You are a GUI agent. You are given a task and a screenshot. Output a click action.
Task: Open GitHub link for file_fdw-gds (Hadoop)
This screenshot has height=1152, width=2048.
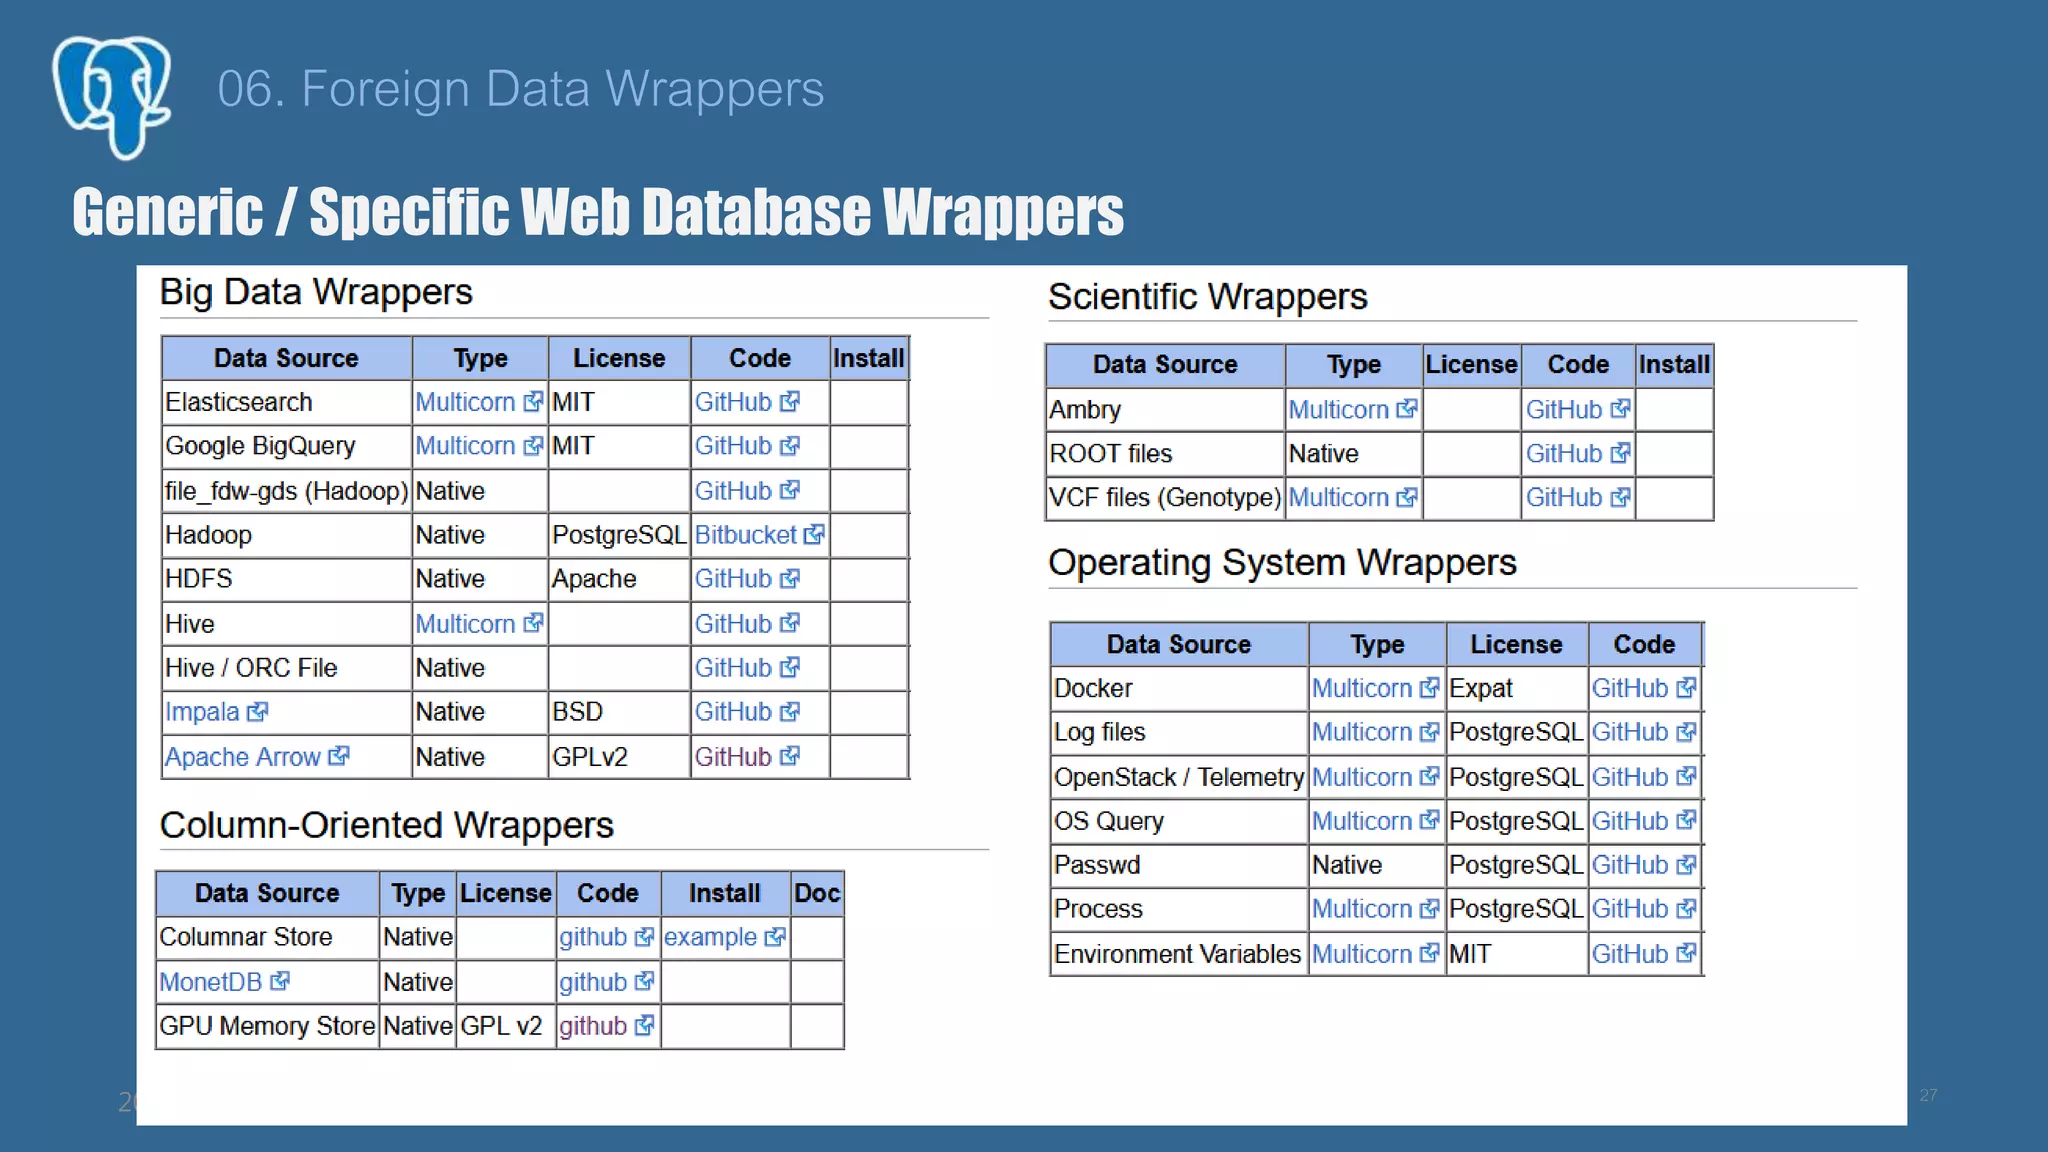747,491
